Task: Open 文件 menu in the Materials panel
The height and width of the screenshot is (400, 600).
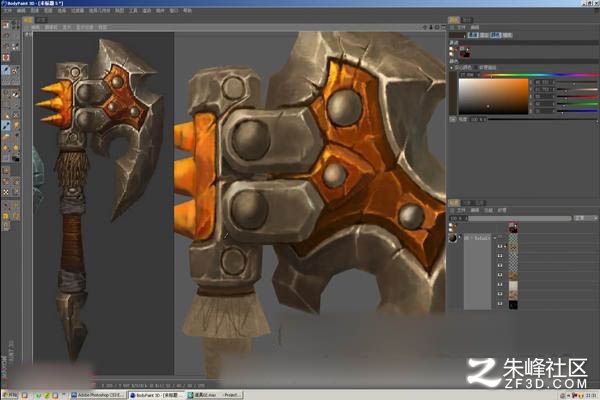Action: click(461, 211)
